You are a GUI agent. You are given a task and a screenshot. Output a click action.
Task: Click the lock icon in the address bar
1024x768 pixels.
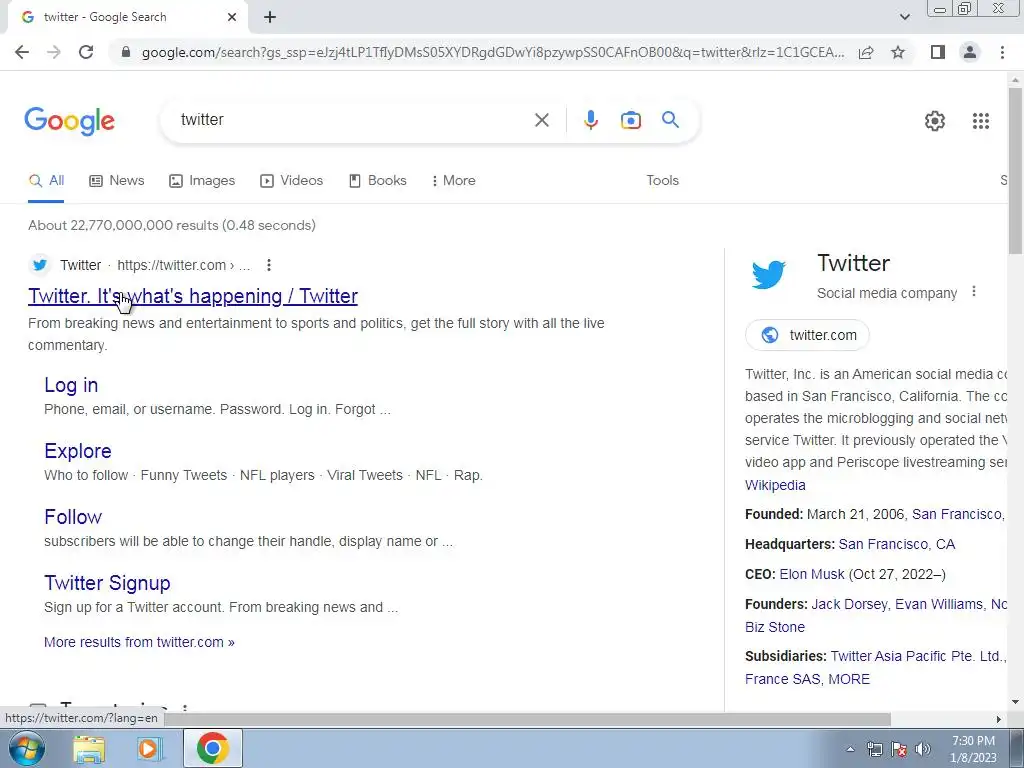126,52
